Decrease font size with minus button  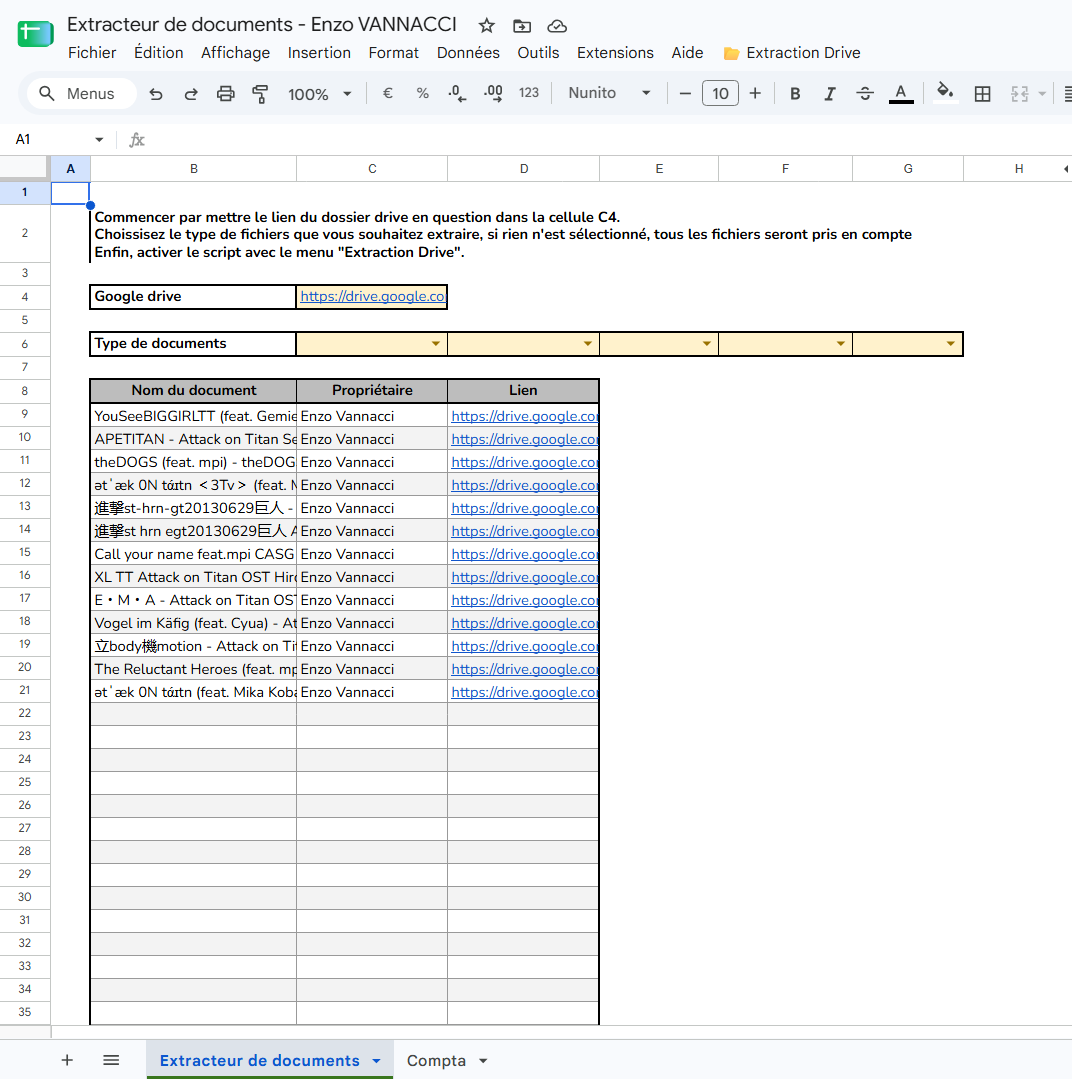(x=685, y=94)
